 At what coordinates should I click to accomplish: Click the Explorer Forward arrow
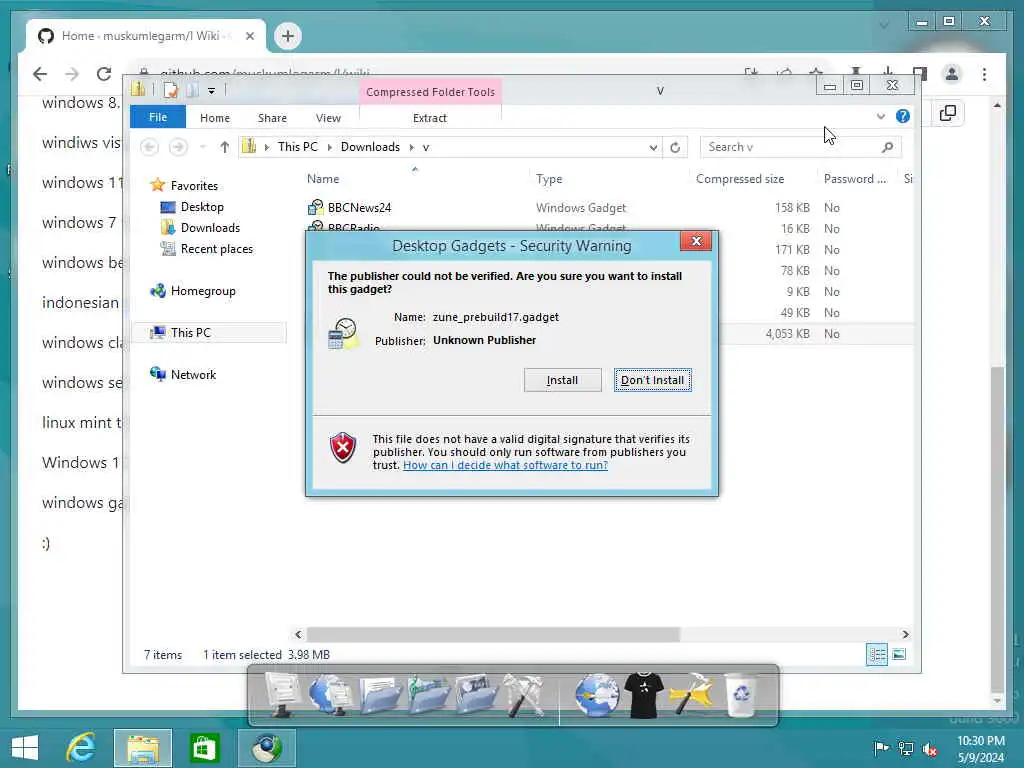(x=178, y=147)
